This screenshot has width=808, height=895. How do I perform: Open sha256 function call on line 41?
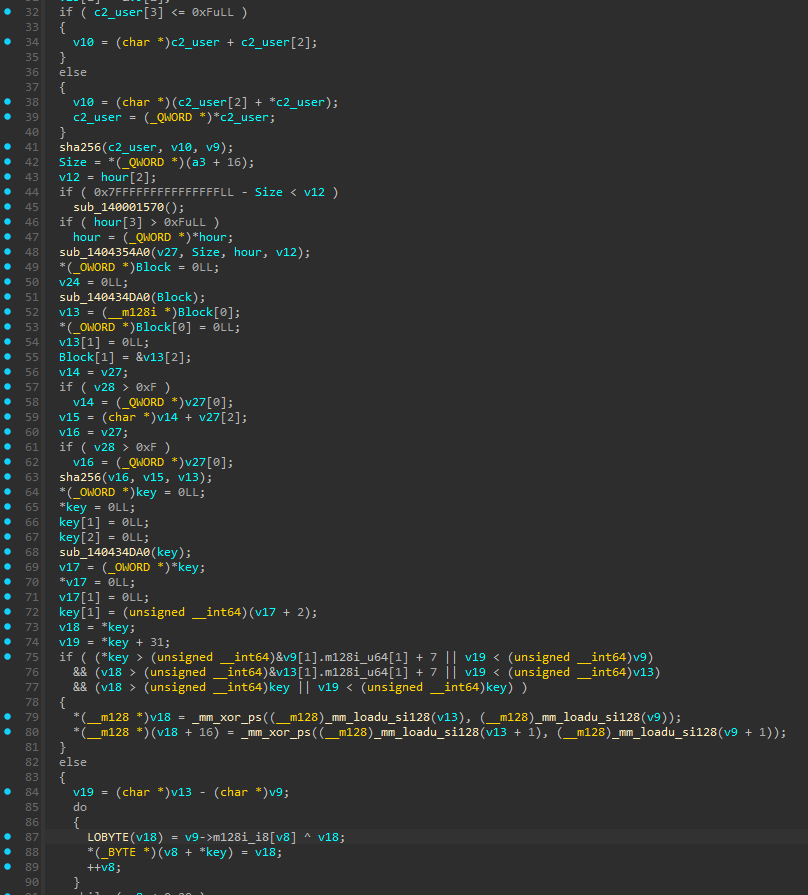coord(77,147)
